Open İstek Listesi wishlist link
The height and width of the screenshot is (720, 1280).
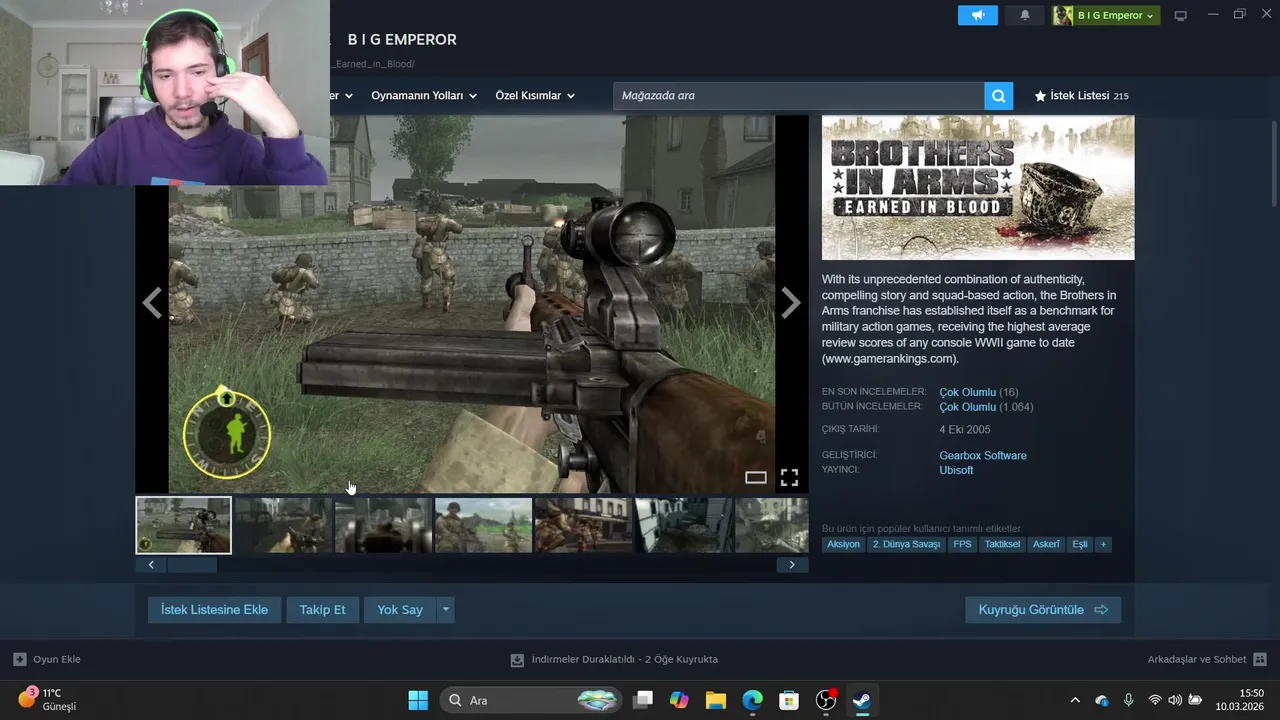1081,96
